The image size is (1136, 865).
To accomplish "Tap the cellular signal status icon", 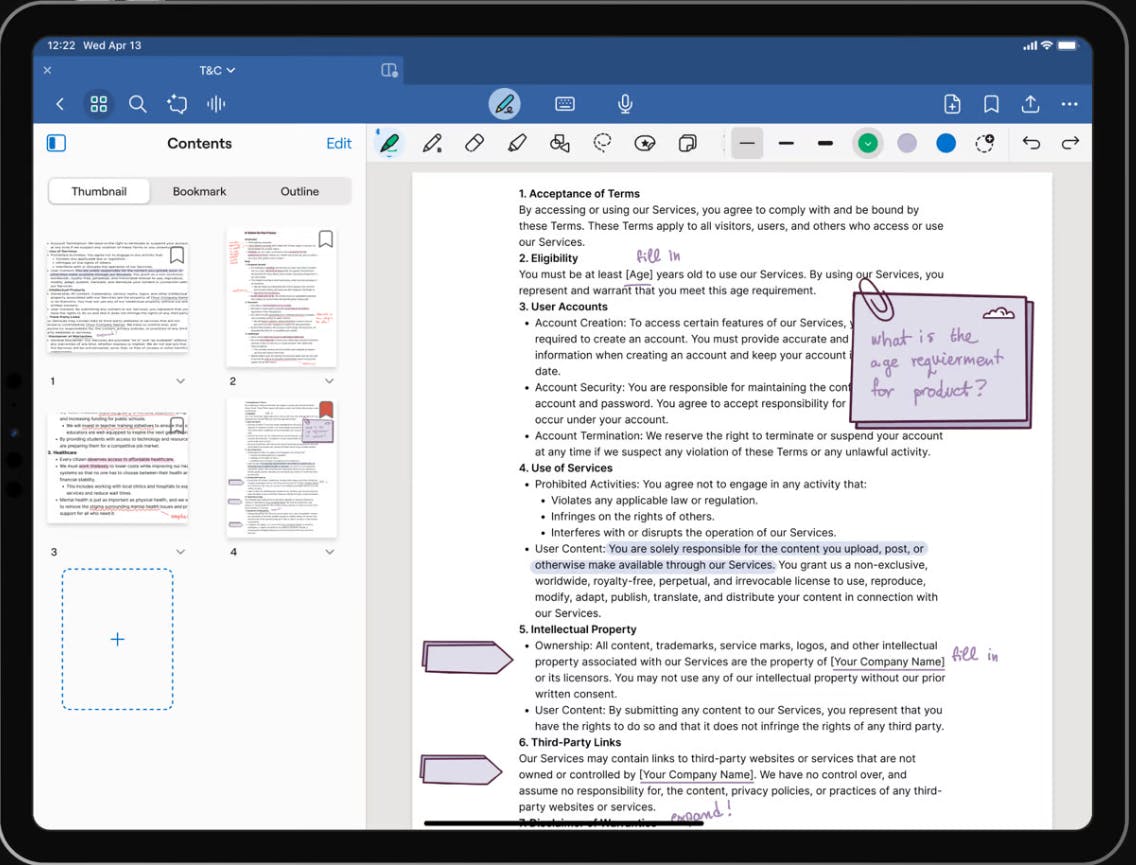I will pyautogui.click(x=1030, y=46).
